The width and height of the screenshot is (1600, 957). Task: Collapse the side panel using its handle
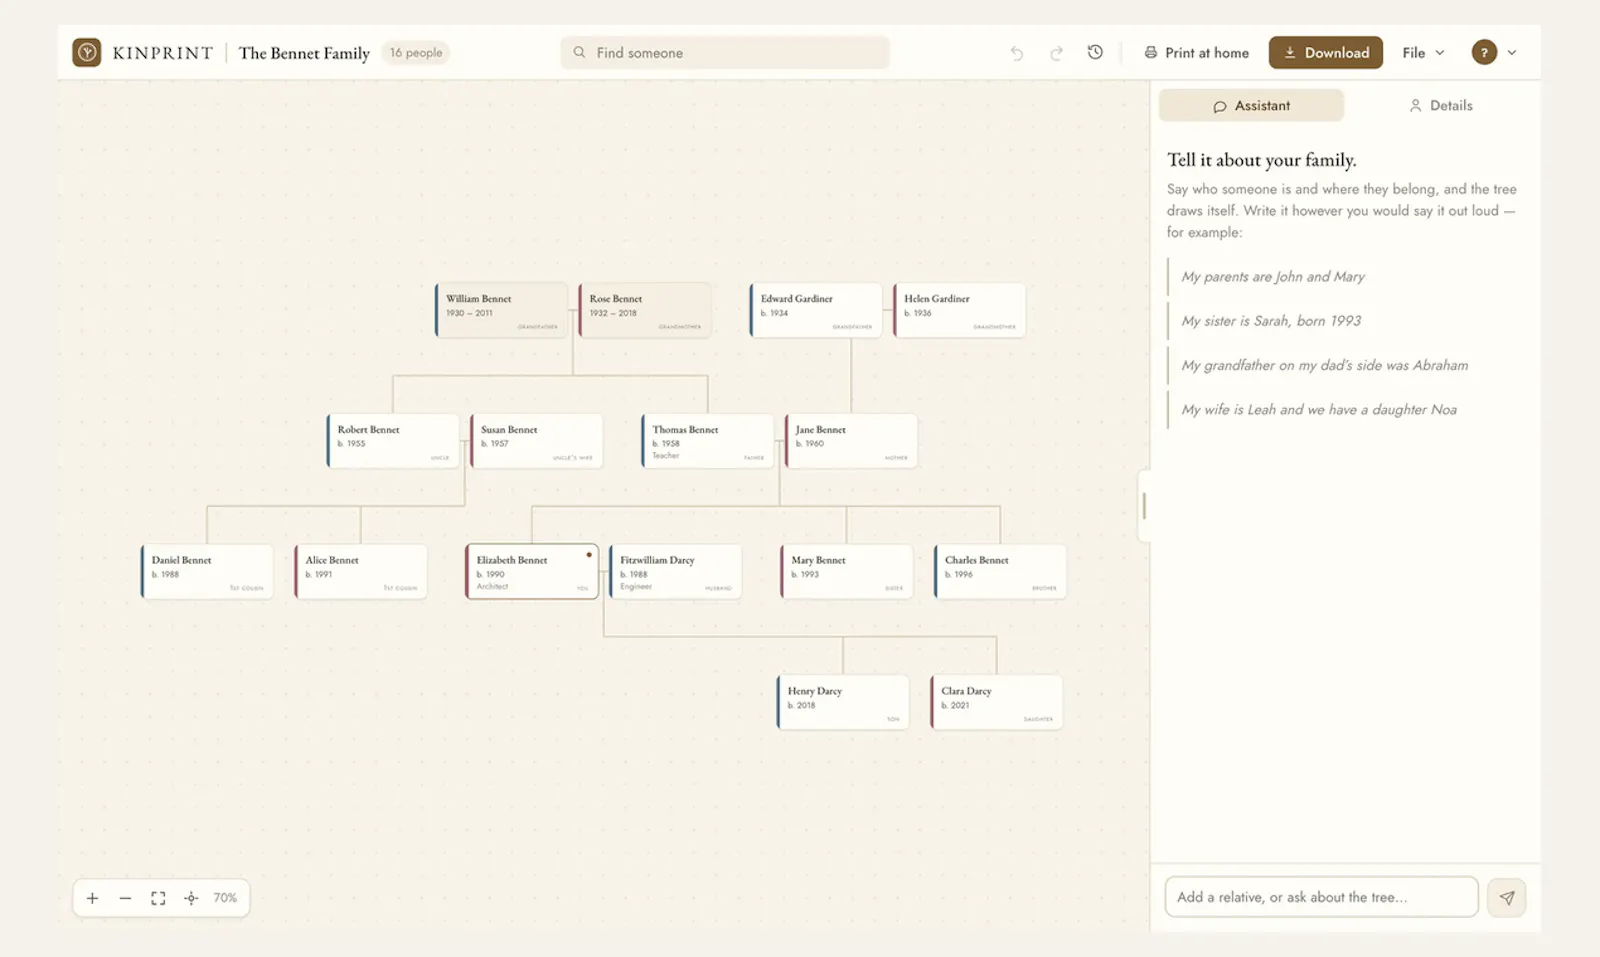(1144, 506)
